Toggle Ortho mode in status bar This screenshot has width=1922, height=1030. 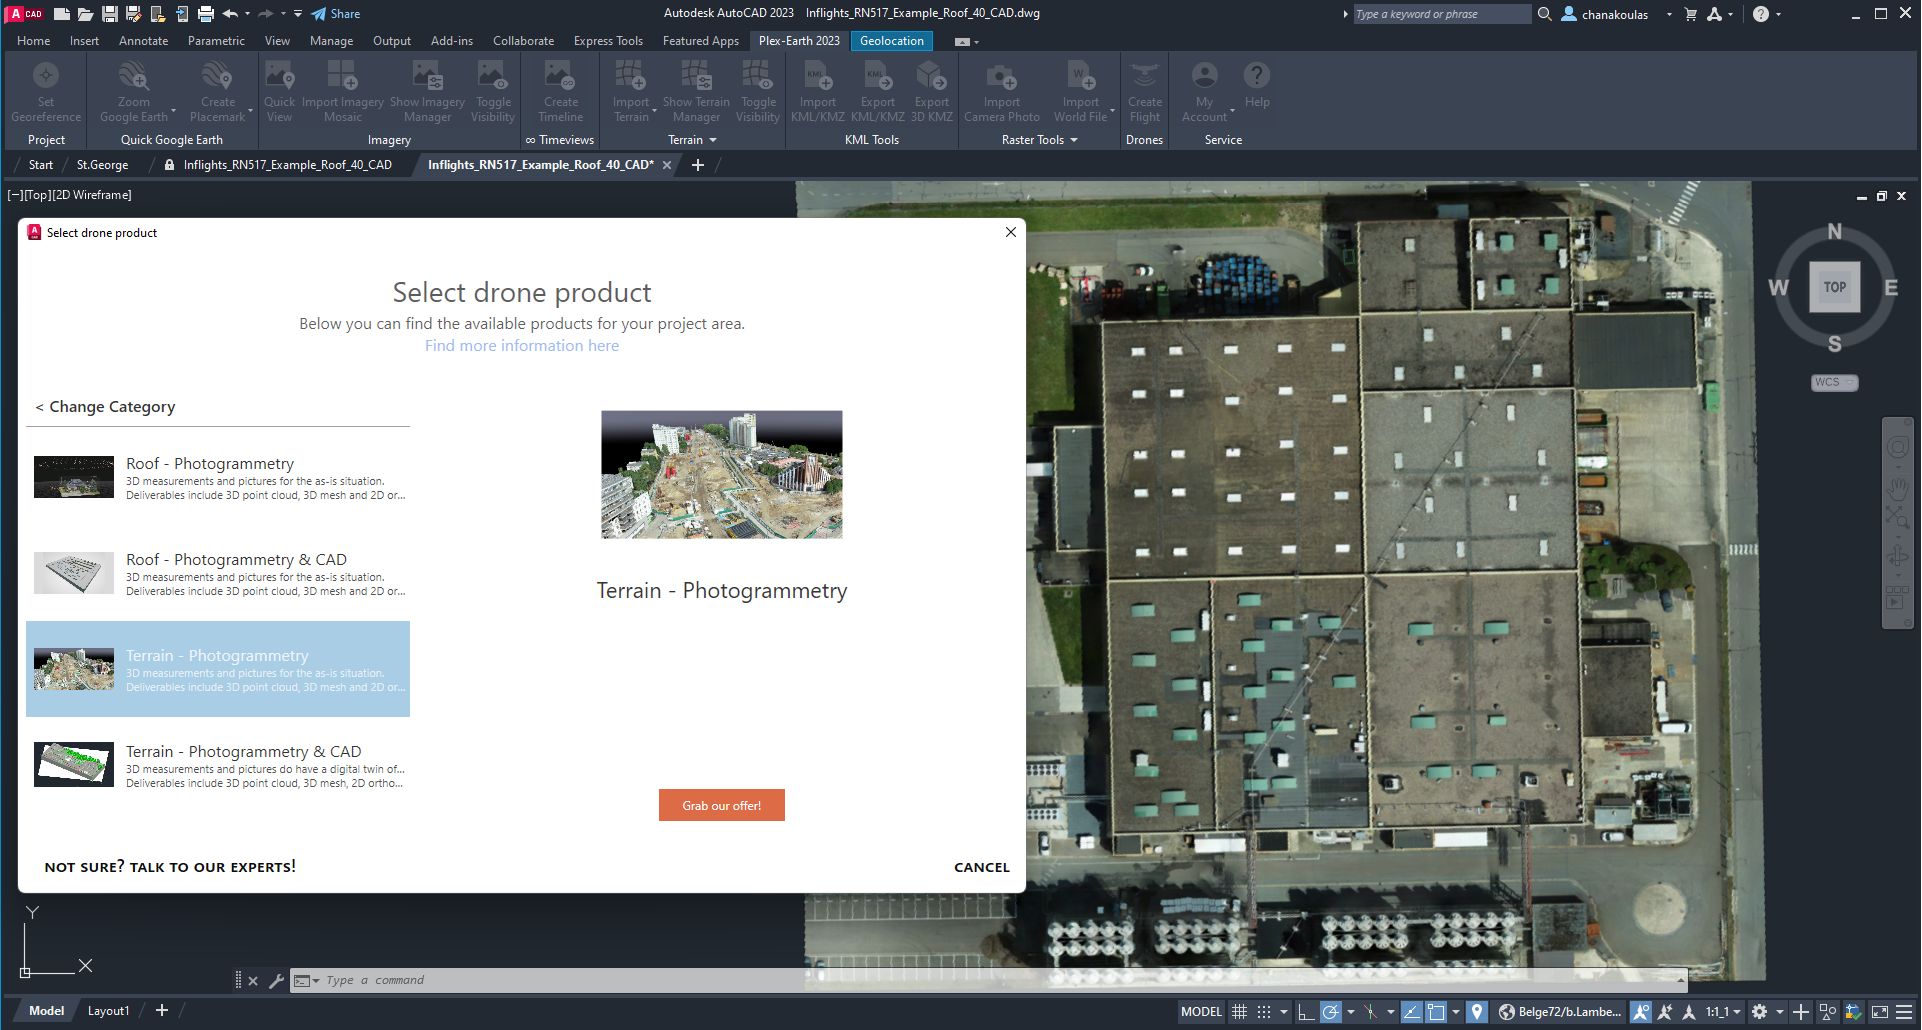[1306, 1012]
